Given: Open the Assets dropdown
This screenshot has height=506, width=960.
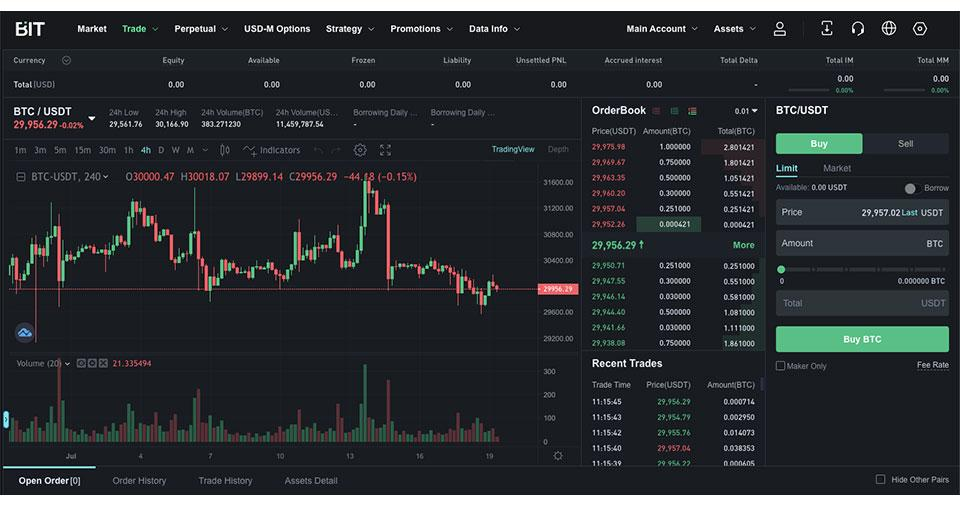Looking at the screenshot, I should click(735, 29).
